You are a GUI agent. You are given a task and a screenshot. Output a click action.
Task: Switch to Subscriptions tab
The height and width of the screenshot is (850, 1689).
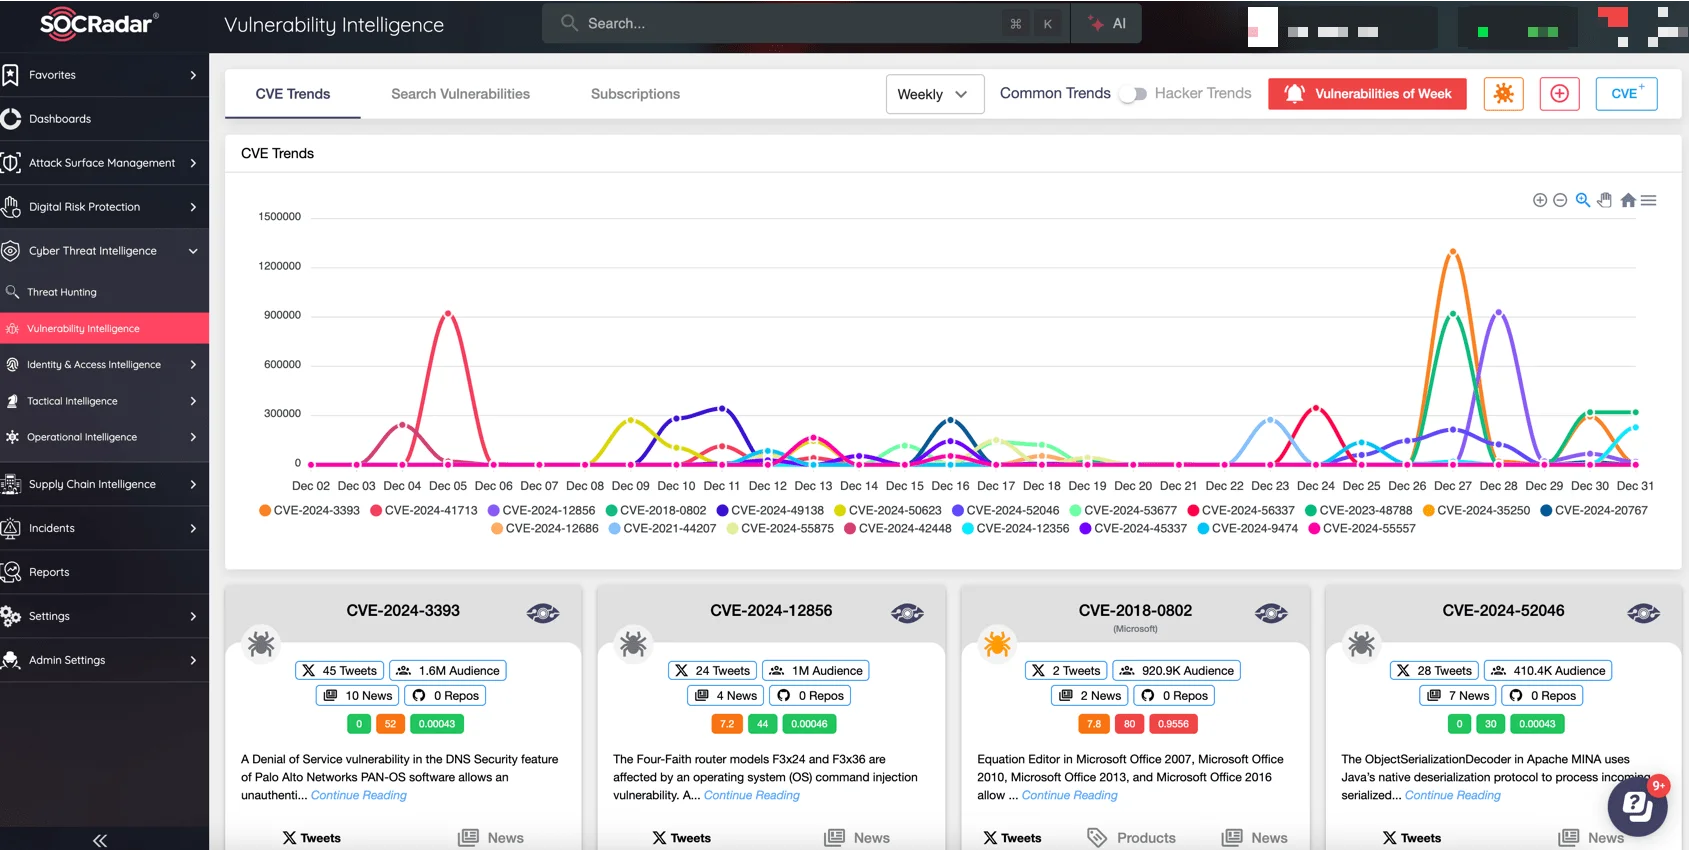[635, 94]
